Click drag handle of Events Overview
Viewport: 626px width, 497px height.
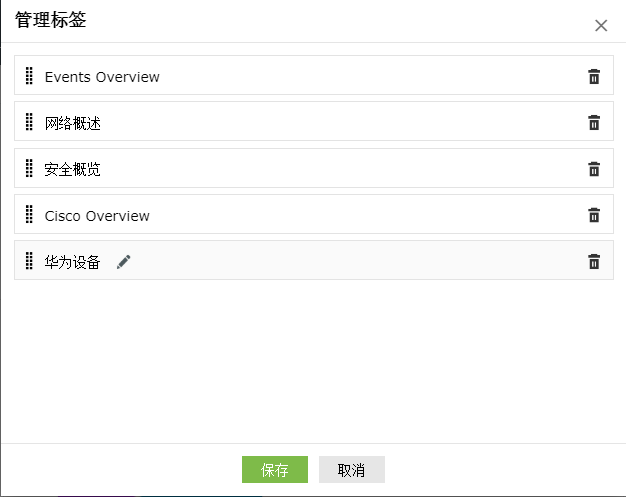[29, 77]
